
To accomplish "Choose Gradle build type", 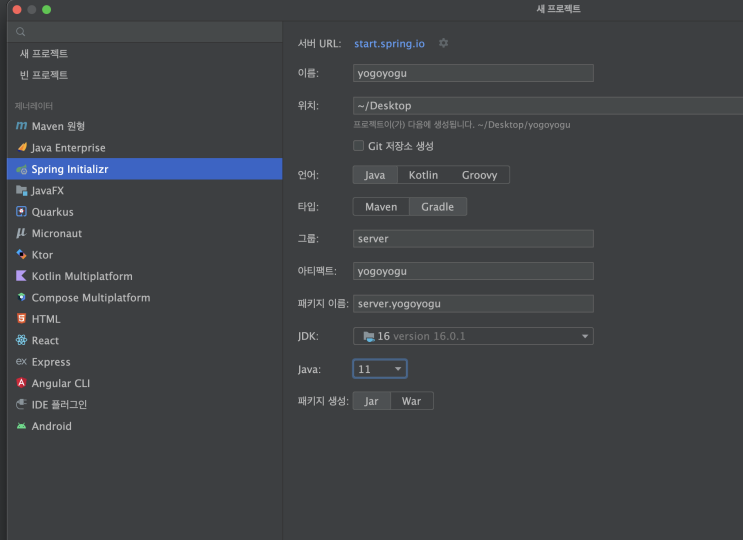I will 437,207.
